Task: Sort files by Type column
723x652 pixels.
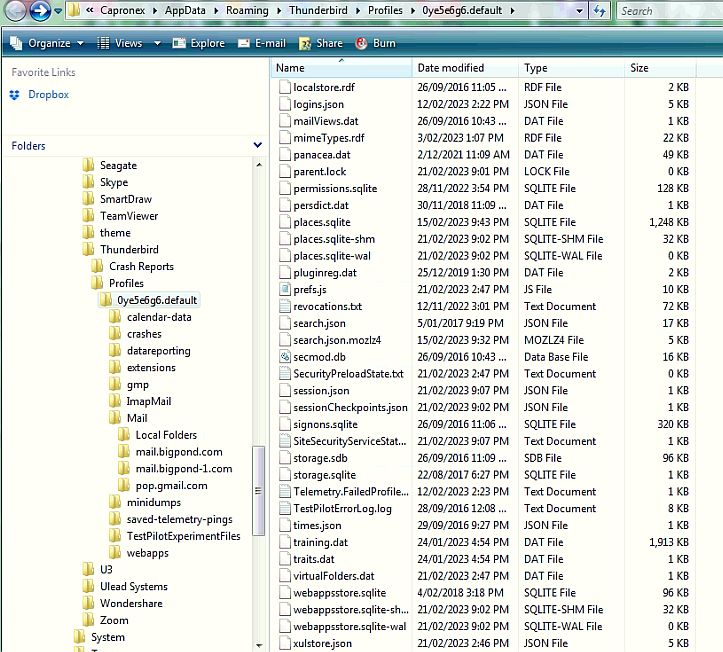Action: [571, 68]
